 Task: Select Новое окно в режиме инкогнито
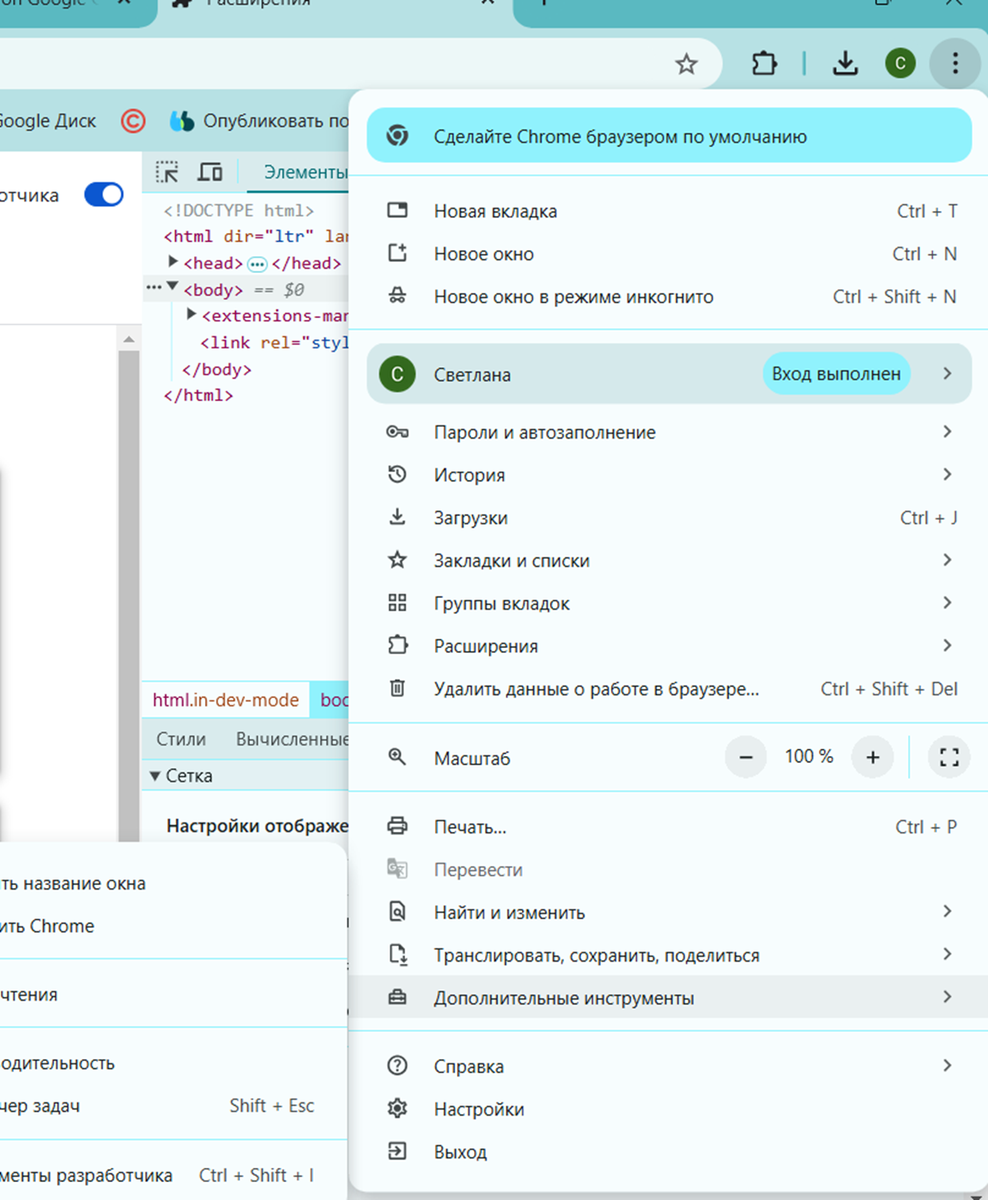[668, 297]
